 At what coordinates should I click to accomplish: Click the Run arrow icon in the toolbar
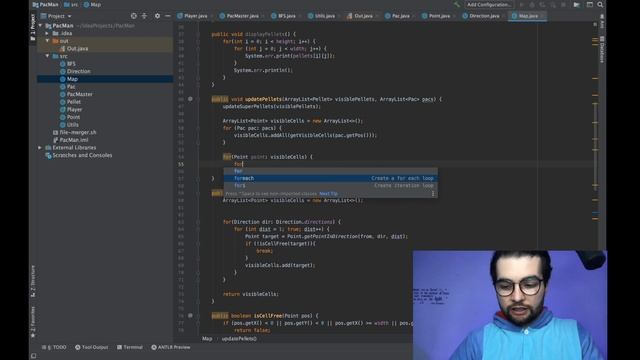pos(522,4)
